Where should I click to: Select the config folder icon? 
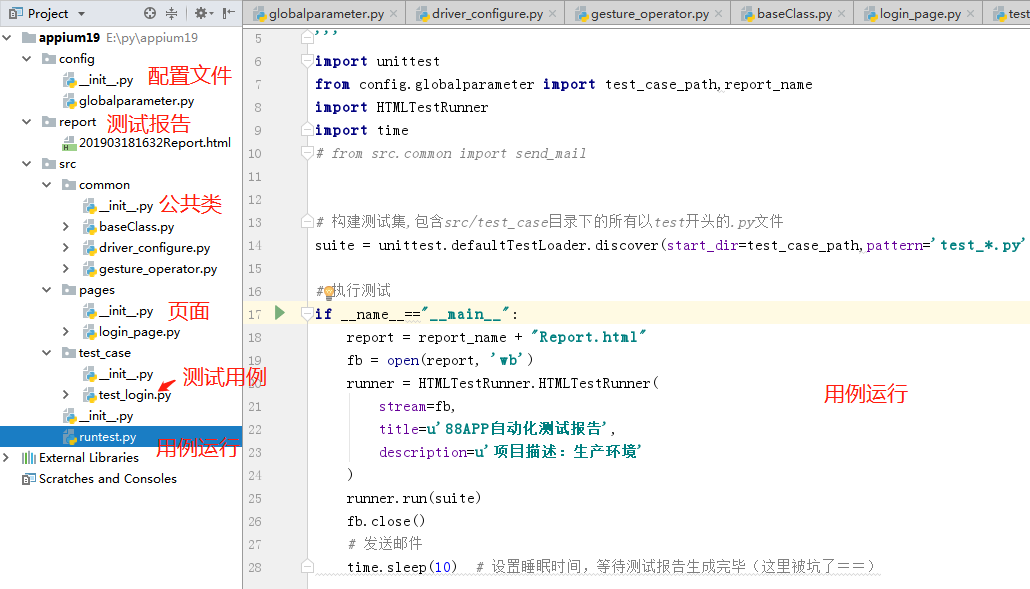[49, 58]
